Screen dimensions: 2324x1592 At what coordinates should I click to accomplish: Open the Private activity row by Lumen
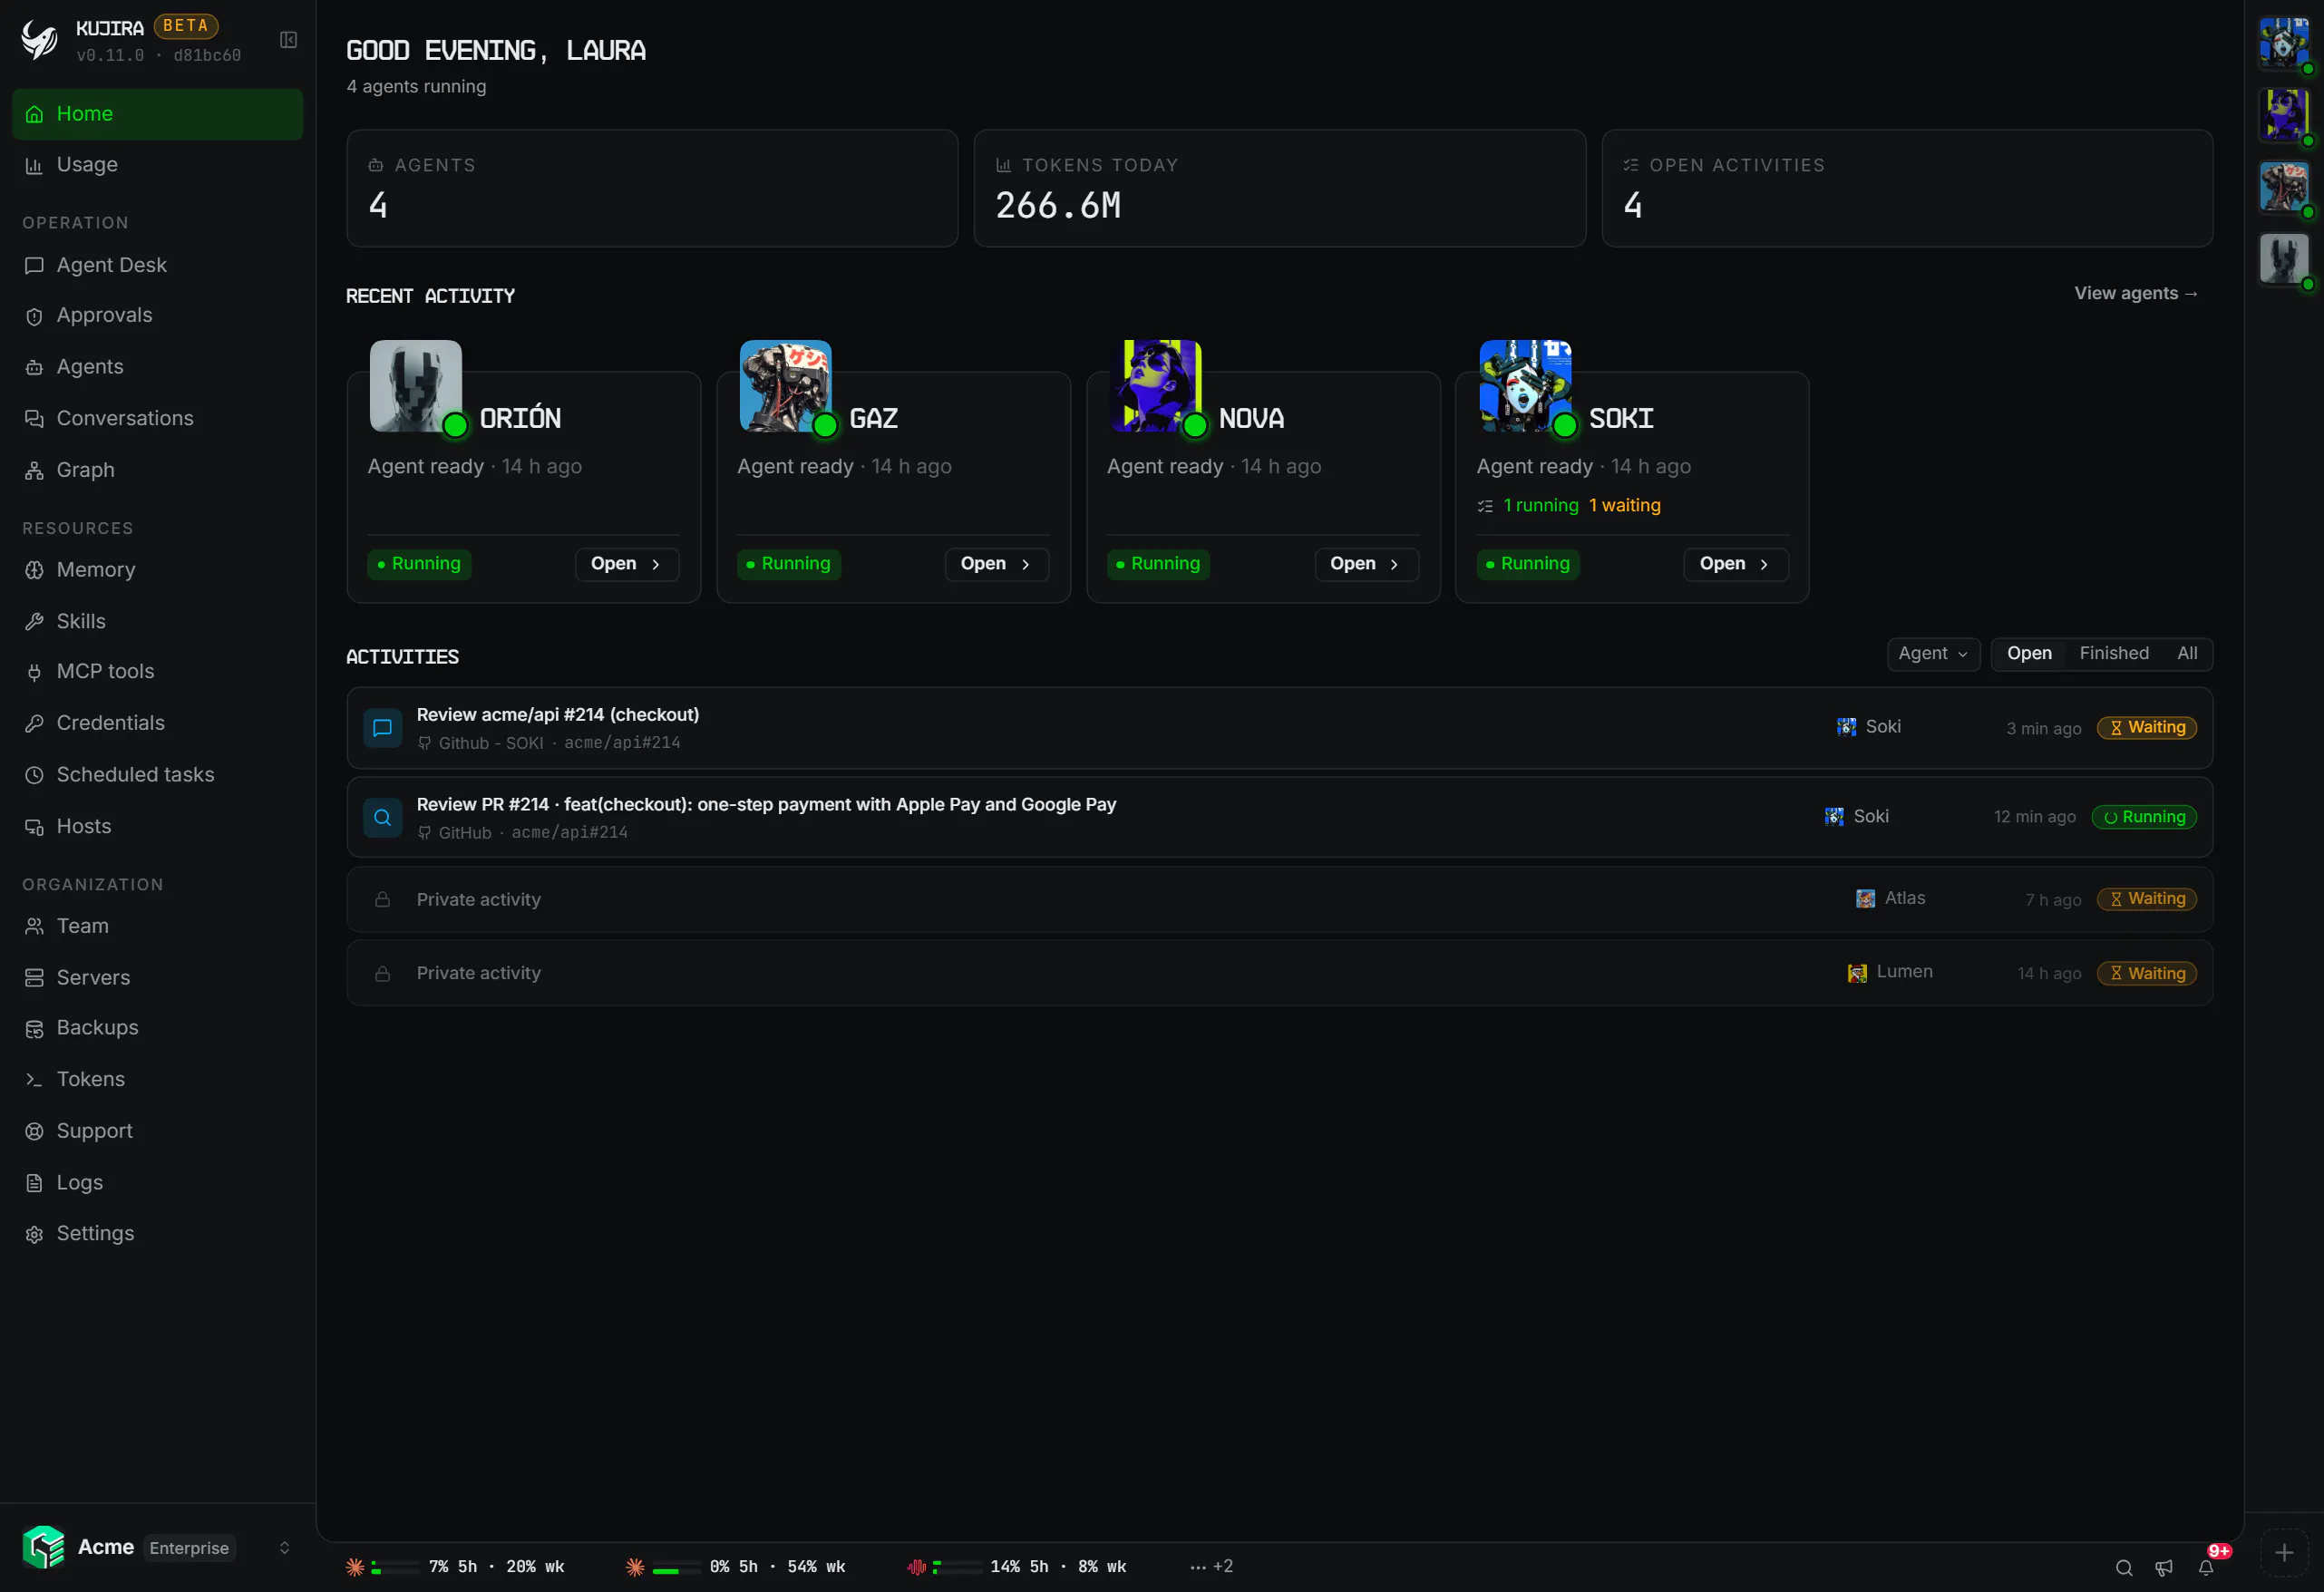[x=1279, y=974]
